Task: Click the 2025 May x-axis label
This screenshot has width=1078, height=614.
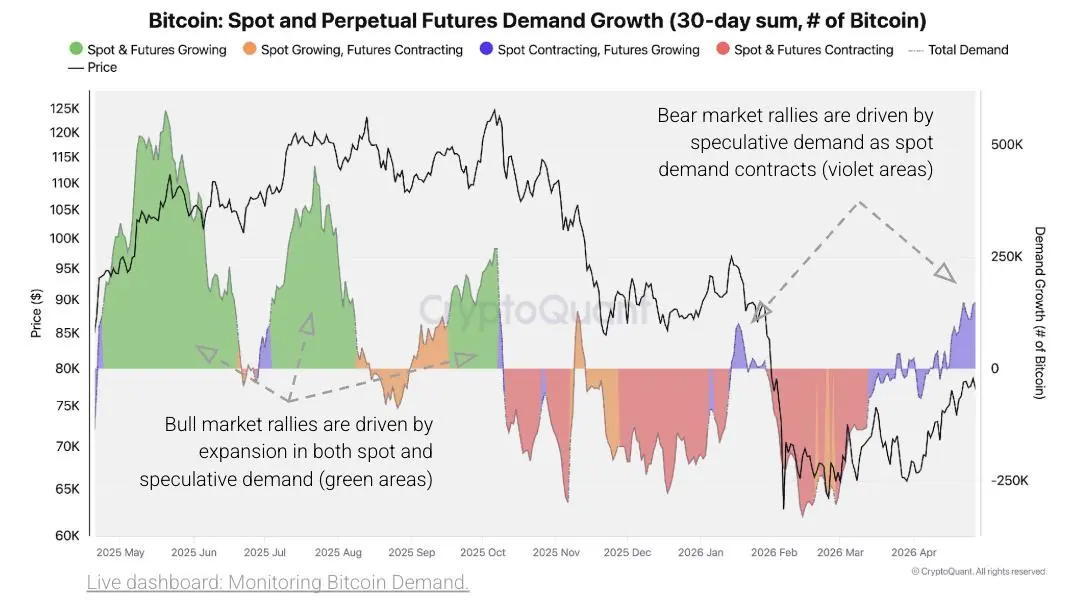Action: (120, 552)
